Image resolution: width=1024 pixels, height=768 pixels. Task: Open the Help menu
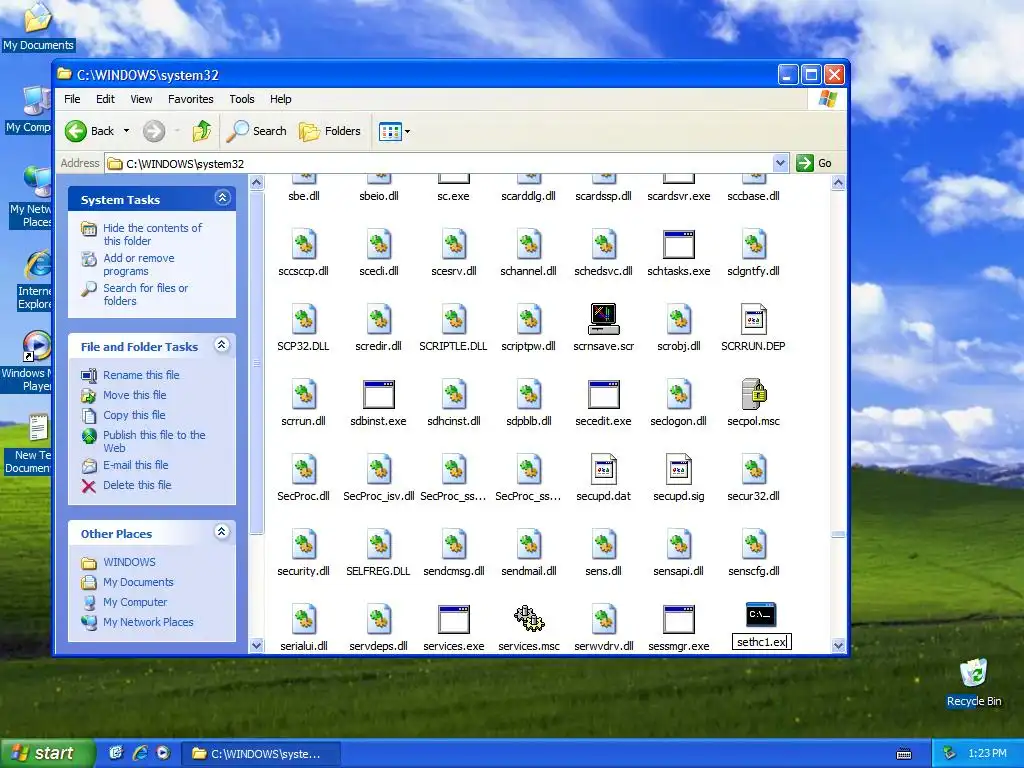coord(281,99)
